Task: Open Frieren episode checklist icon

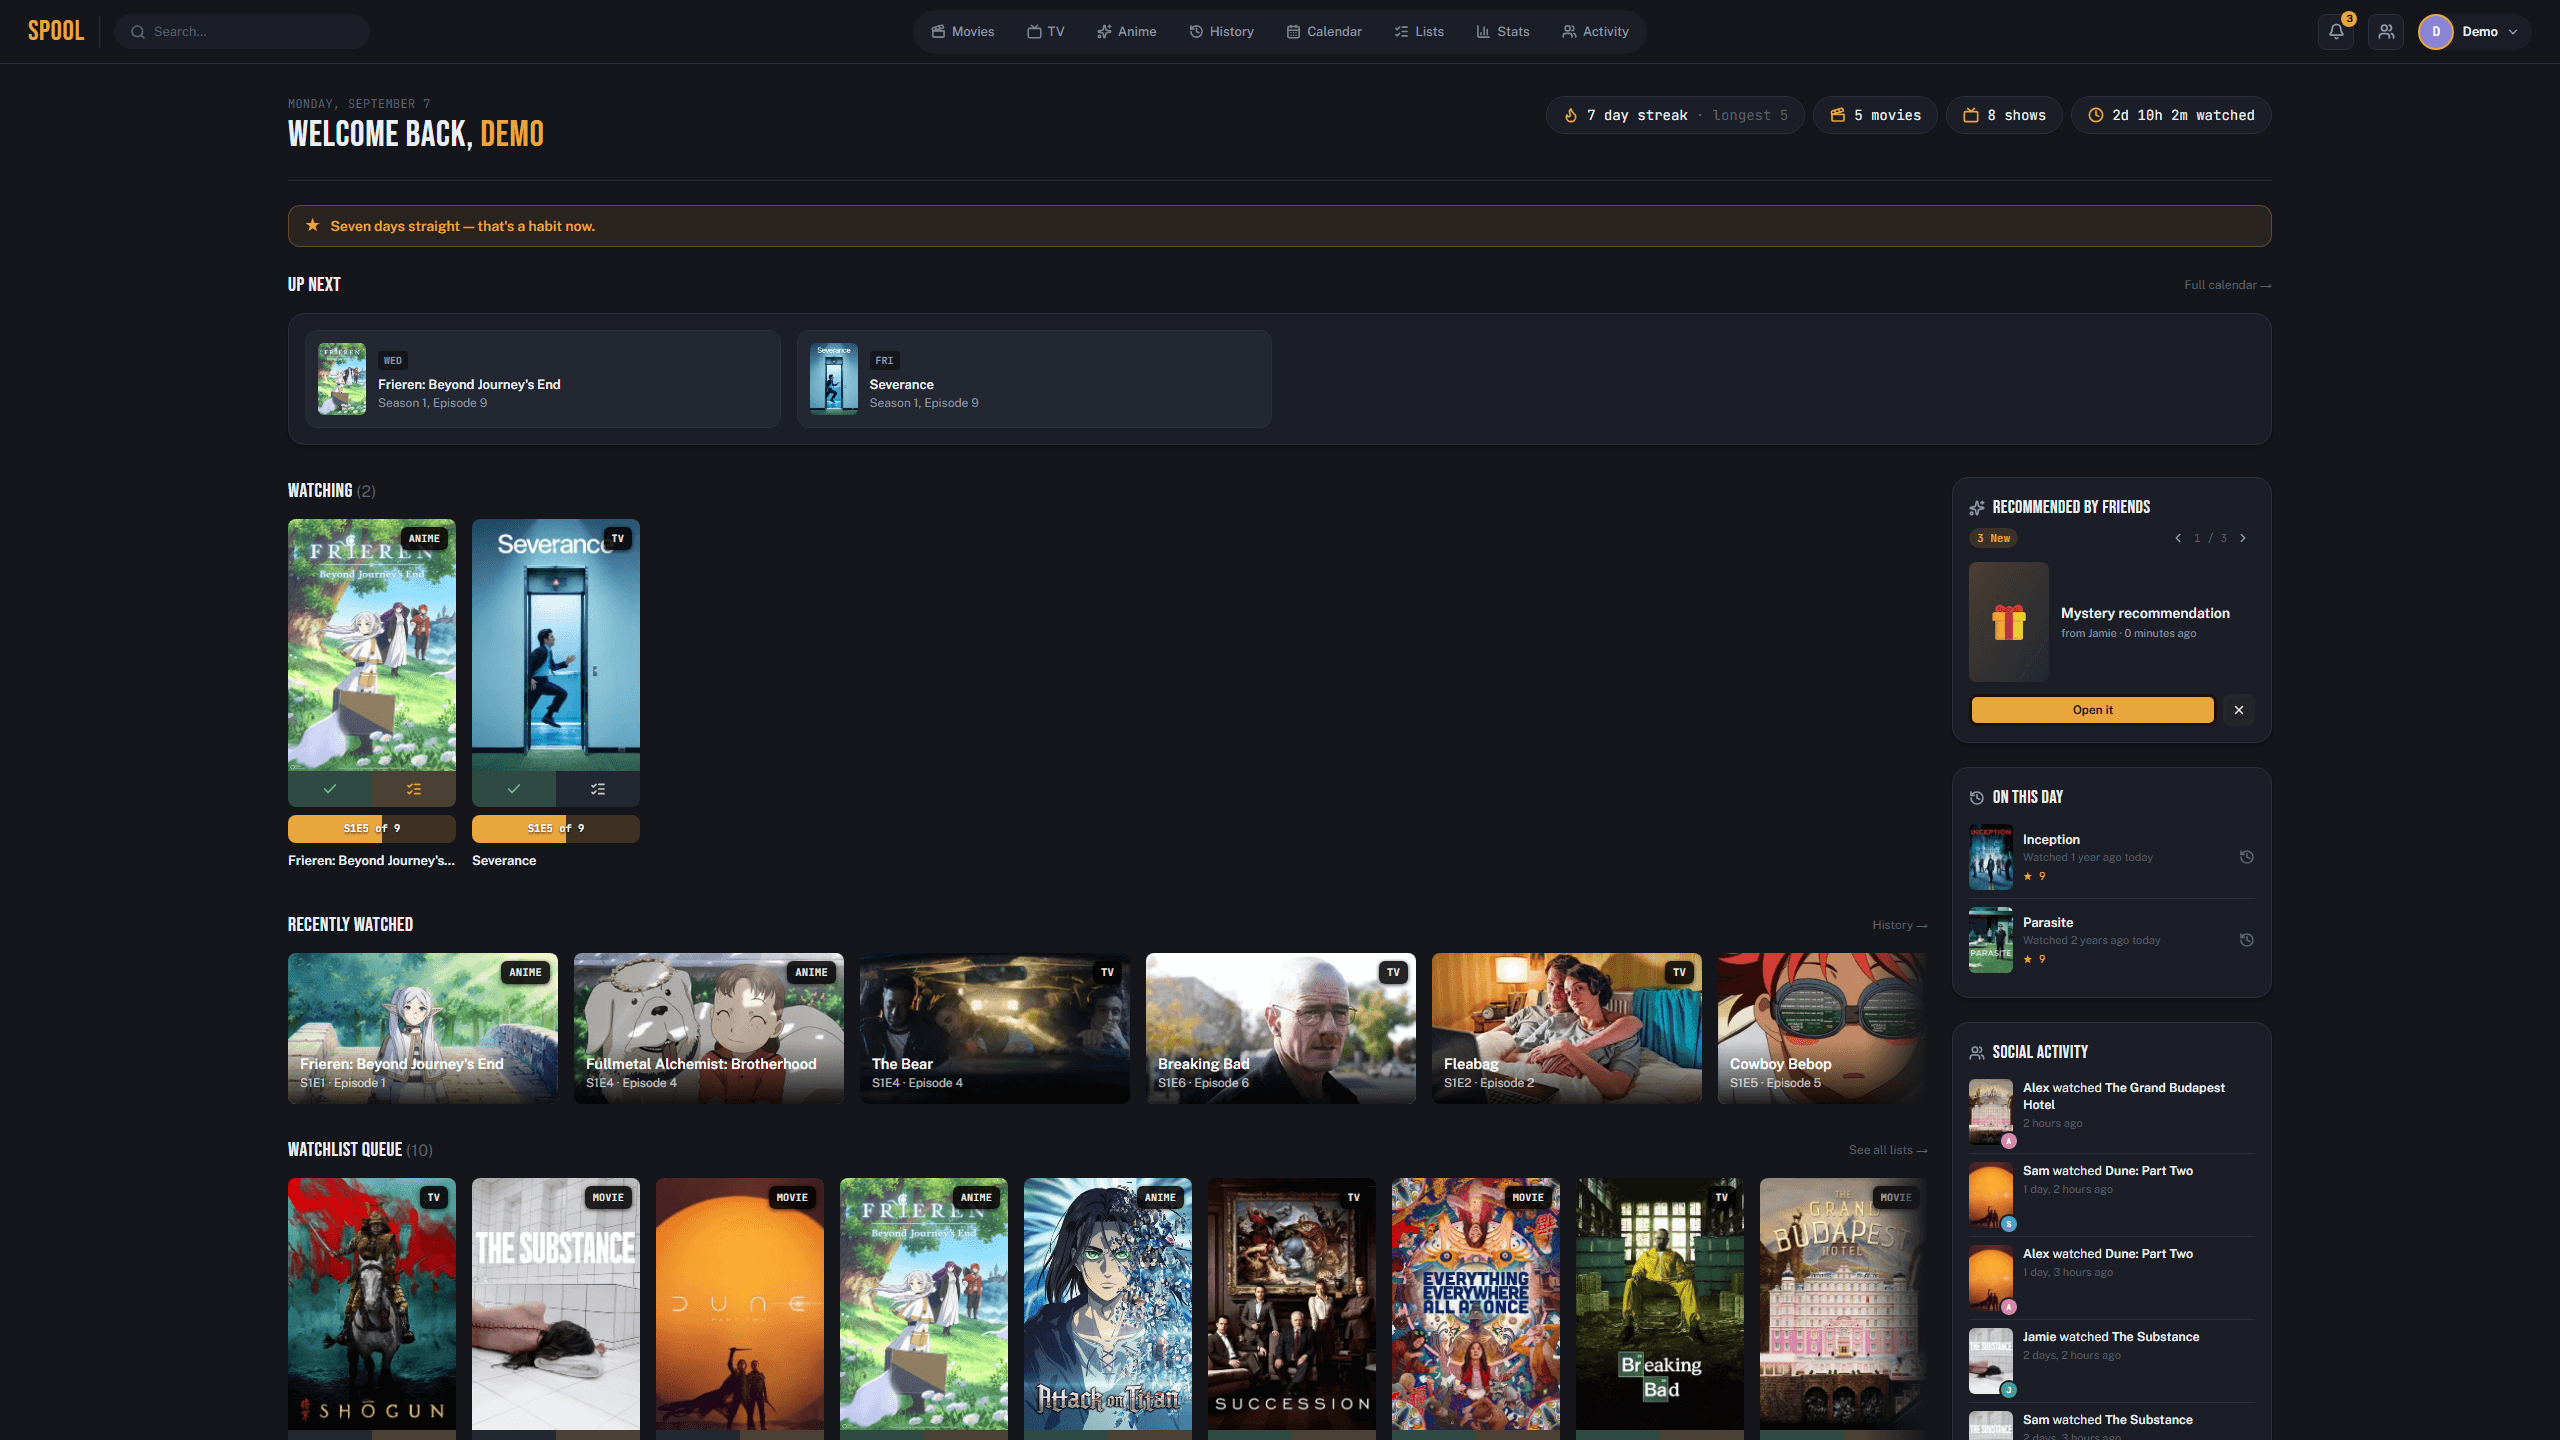Action: (x=414, y=789)
